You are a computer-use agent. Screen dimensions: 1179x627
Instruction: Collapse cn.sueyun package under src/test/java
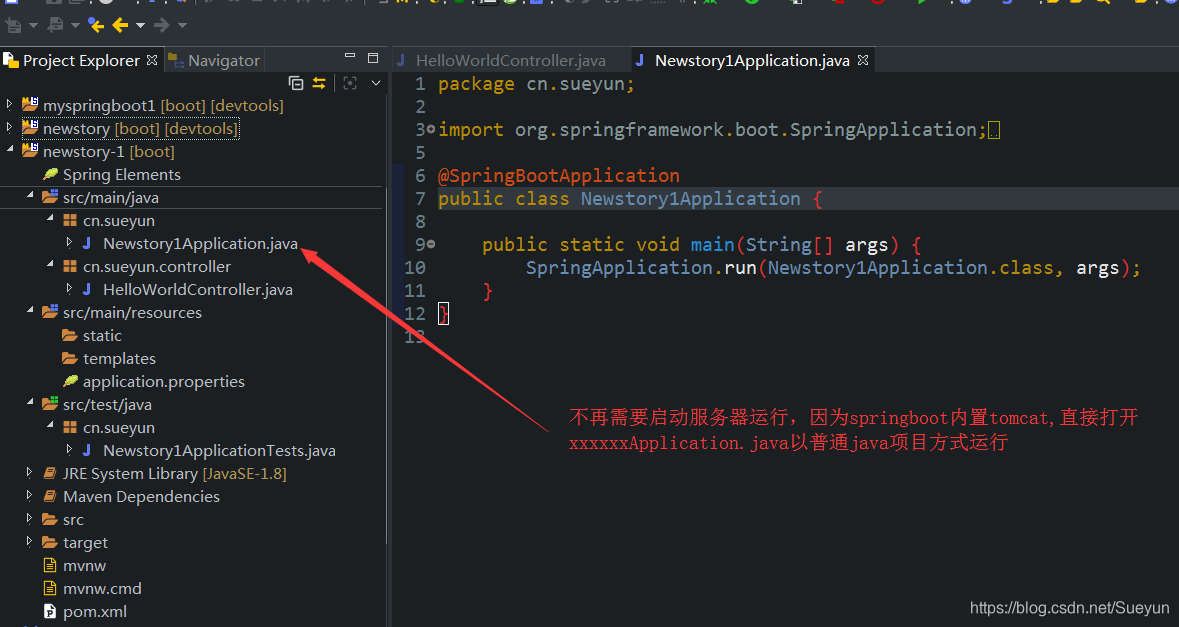click(x=50, y=426)
